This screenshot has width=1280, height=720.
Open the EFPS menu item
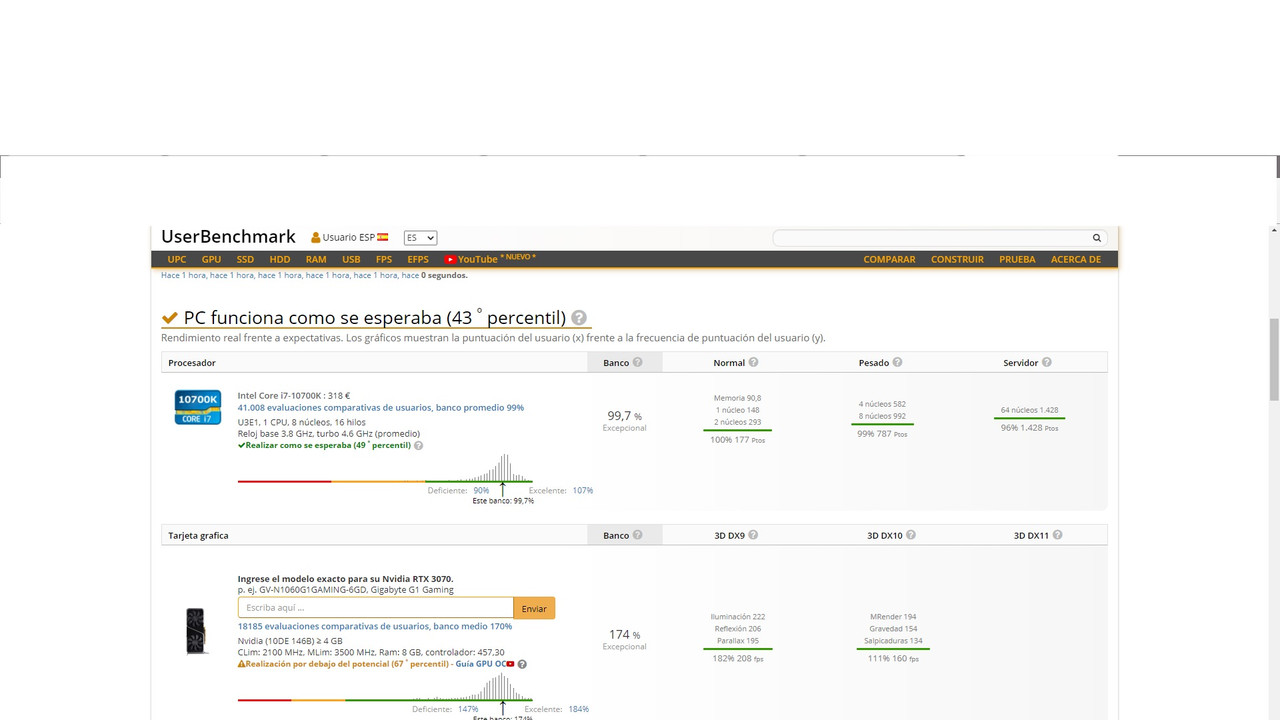tap(418, 259)
